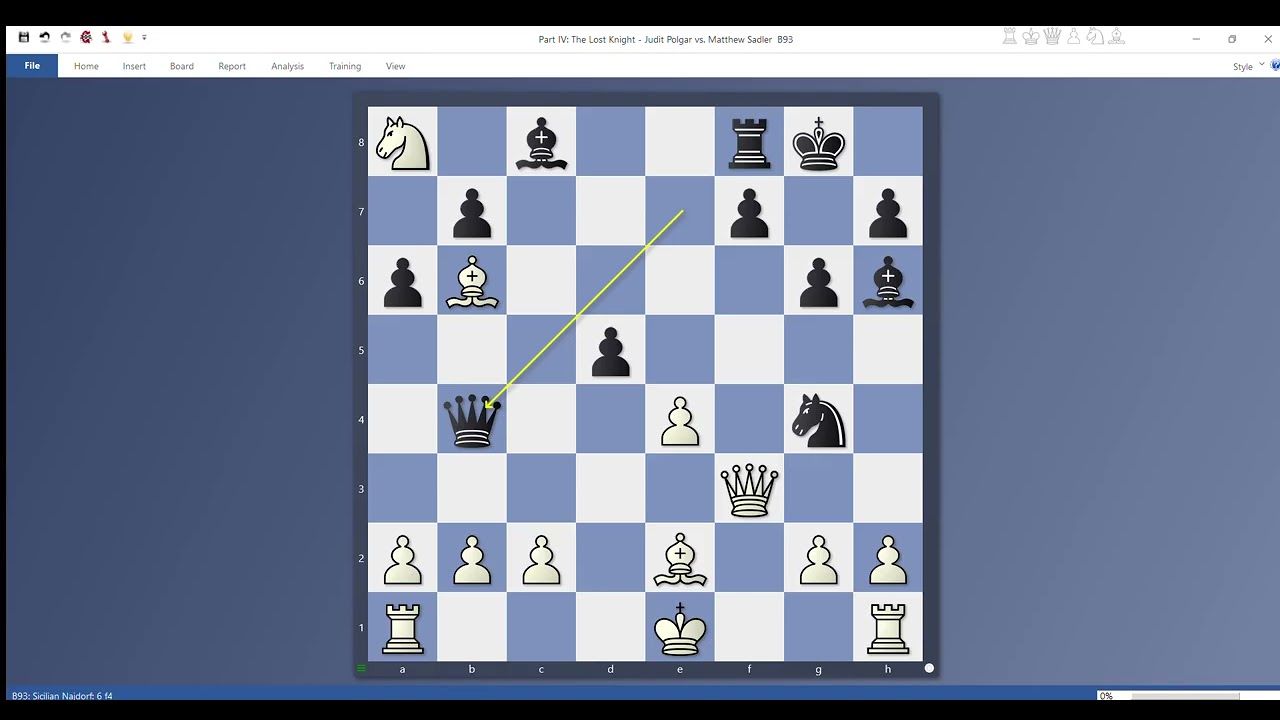This screenshot has height=720, width=1280.
Task: Click the 0% progress bar in status bar
Action: 1185,696
